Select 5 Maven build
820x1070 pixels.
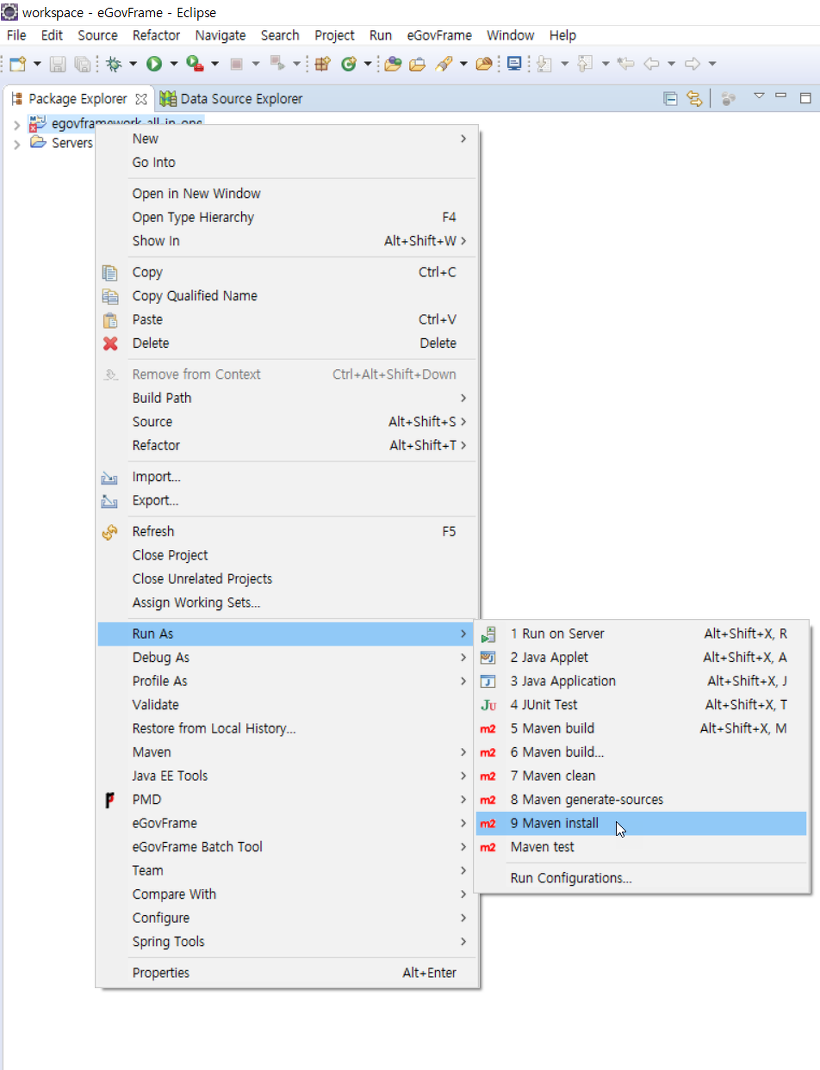pyautogui.click(x=641, y=729)
